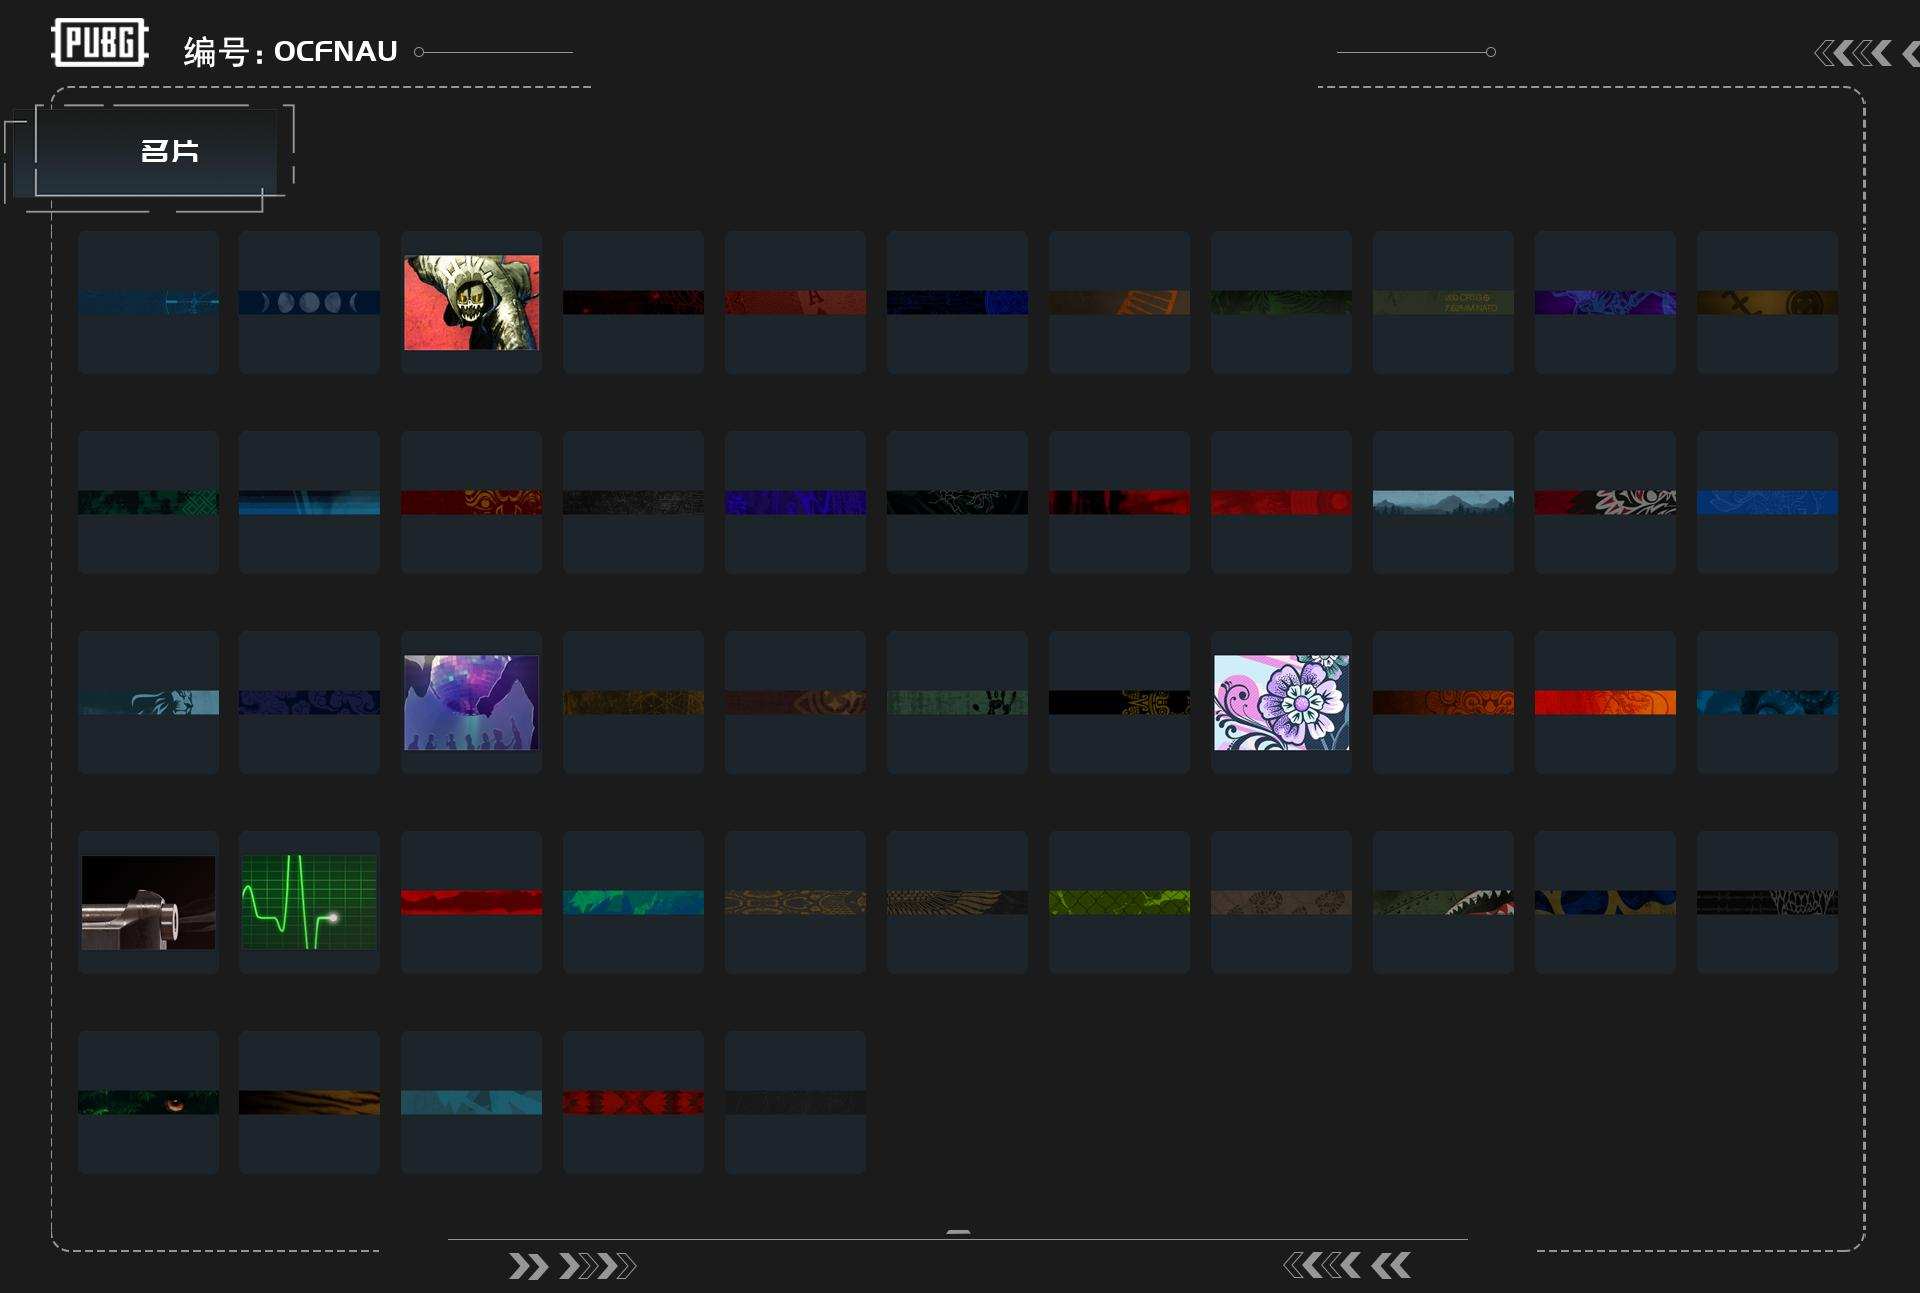Click the 编号: OCFNAU code text
The height and width of the screenshot is (1293, 1920).
[x=290, y=51]
